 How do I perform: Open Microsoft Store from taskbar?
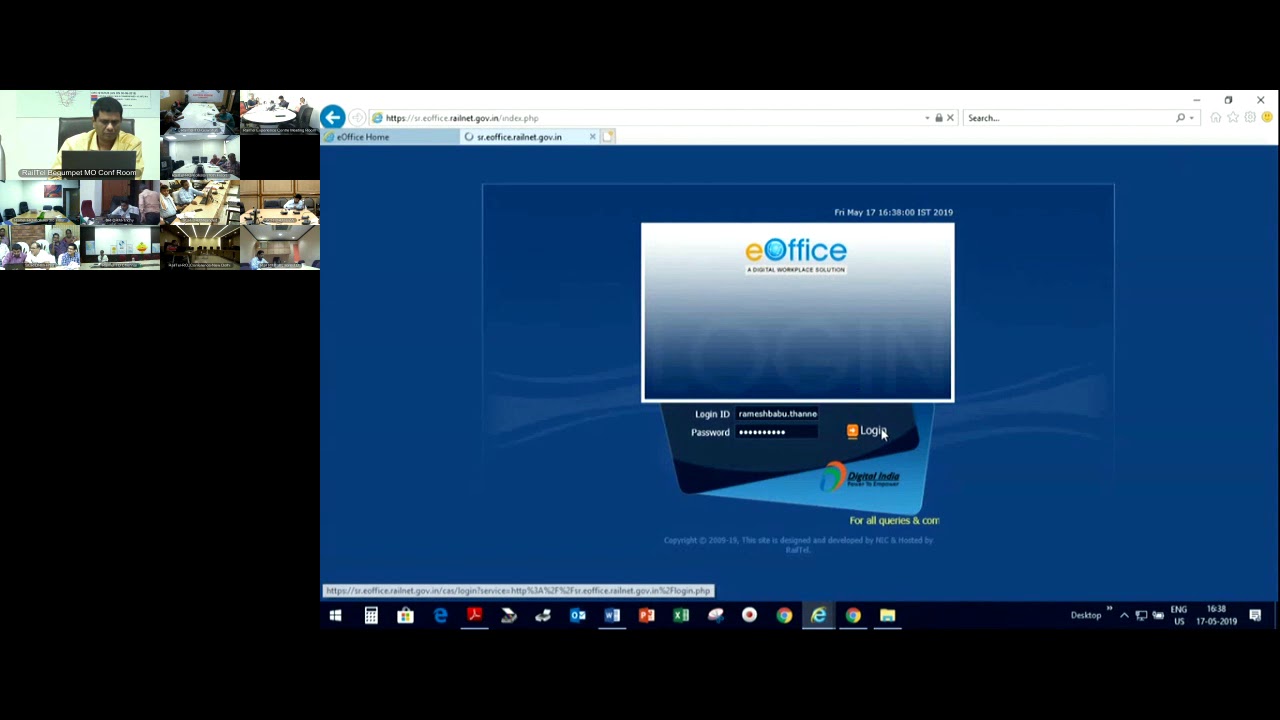(x=405, y=615)
